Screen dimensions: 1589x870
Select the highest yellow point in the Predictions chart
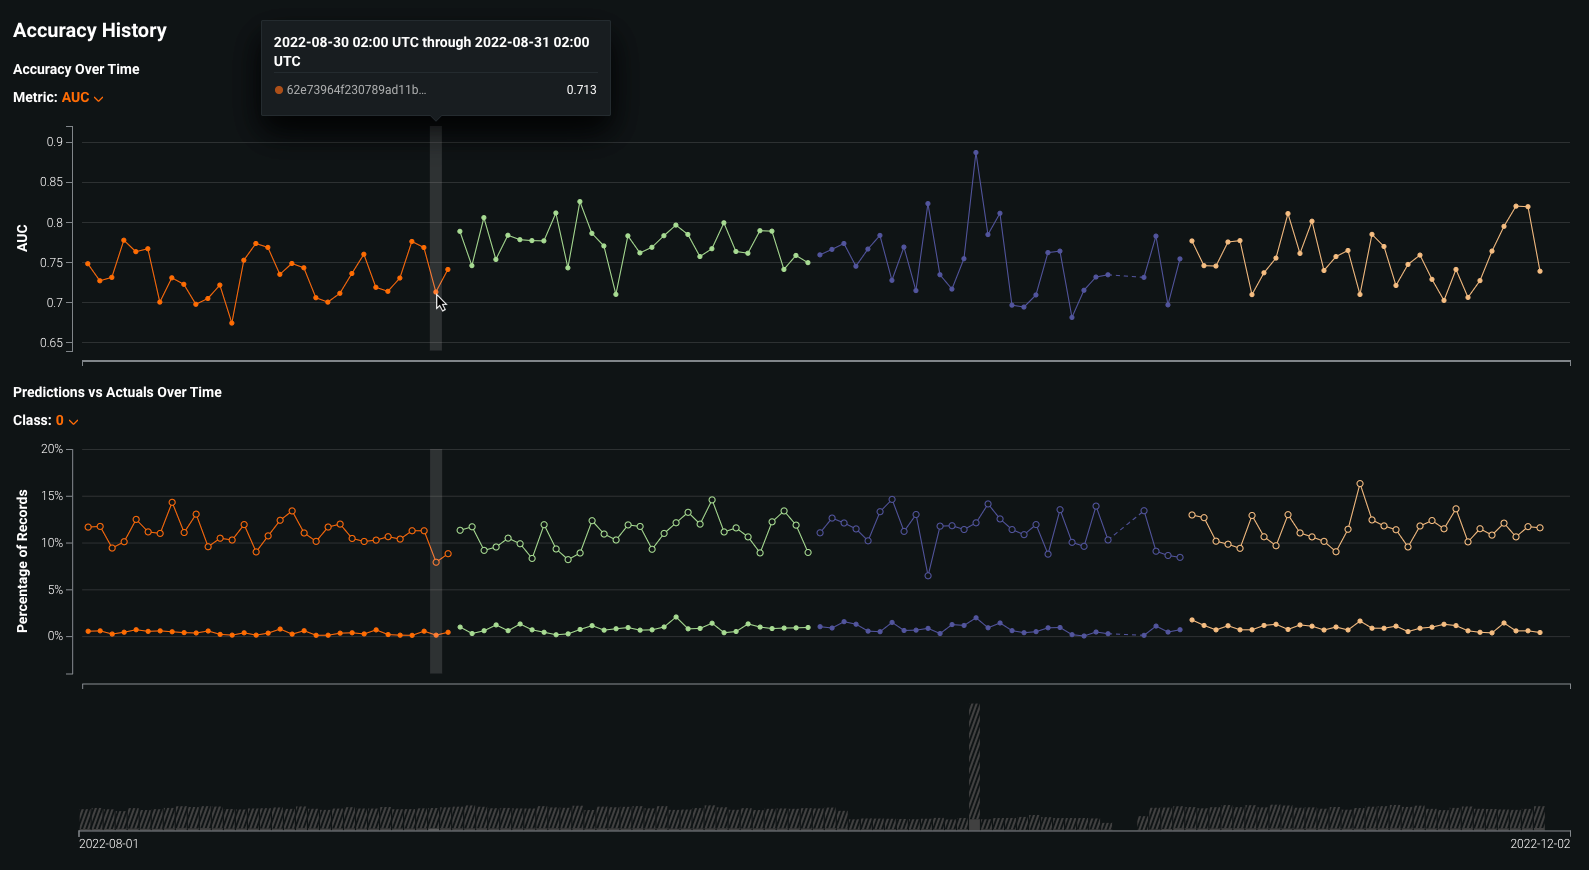click(1360, 484)
